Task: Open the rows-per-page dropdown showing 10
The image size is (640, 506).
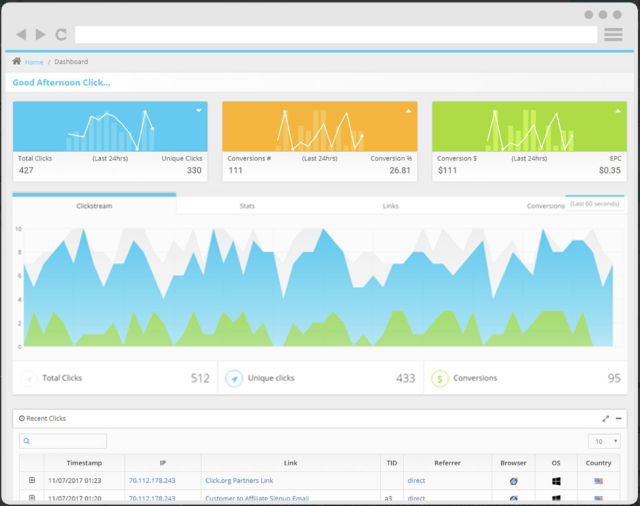Action: [604, 441]
